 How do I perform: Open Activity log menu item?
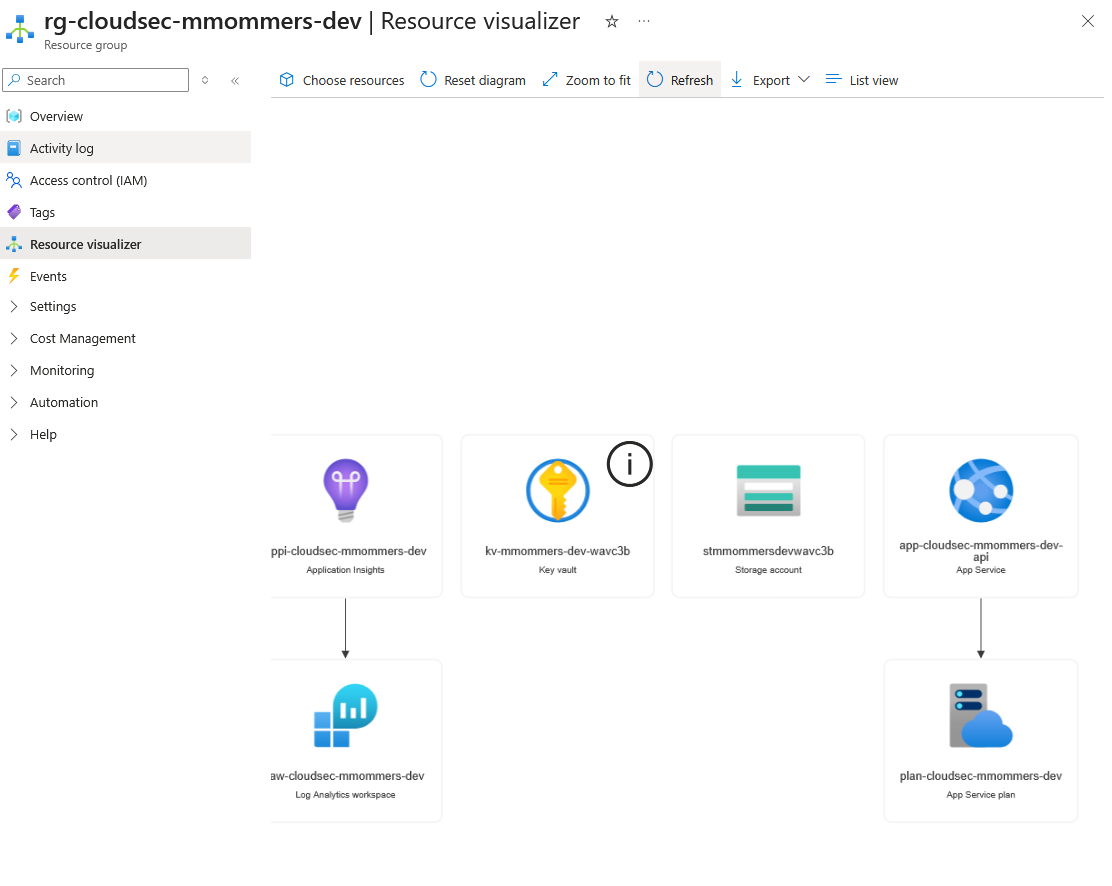(126, 148)
